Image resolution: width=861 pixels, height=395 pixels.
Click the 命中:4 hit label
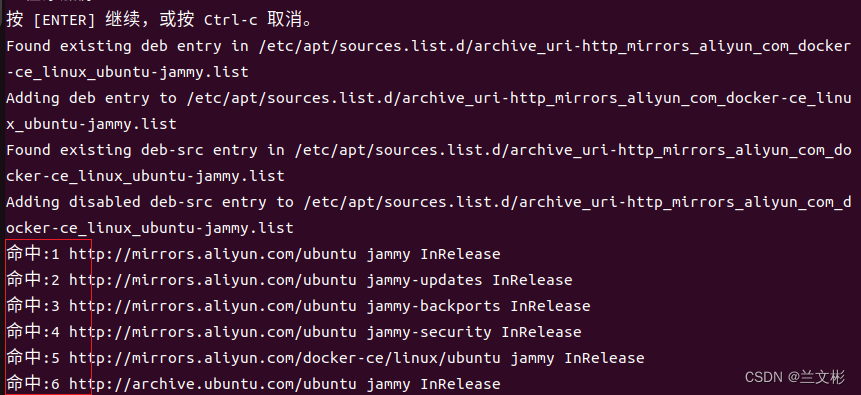tap(33, 332)
